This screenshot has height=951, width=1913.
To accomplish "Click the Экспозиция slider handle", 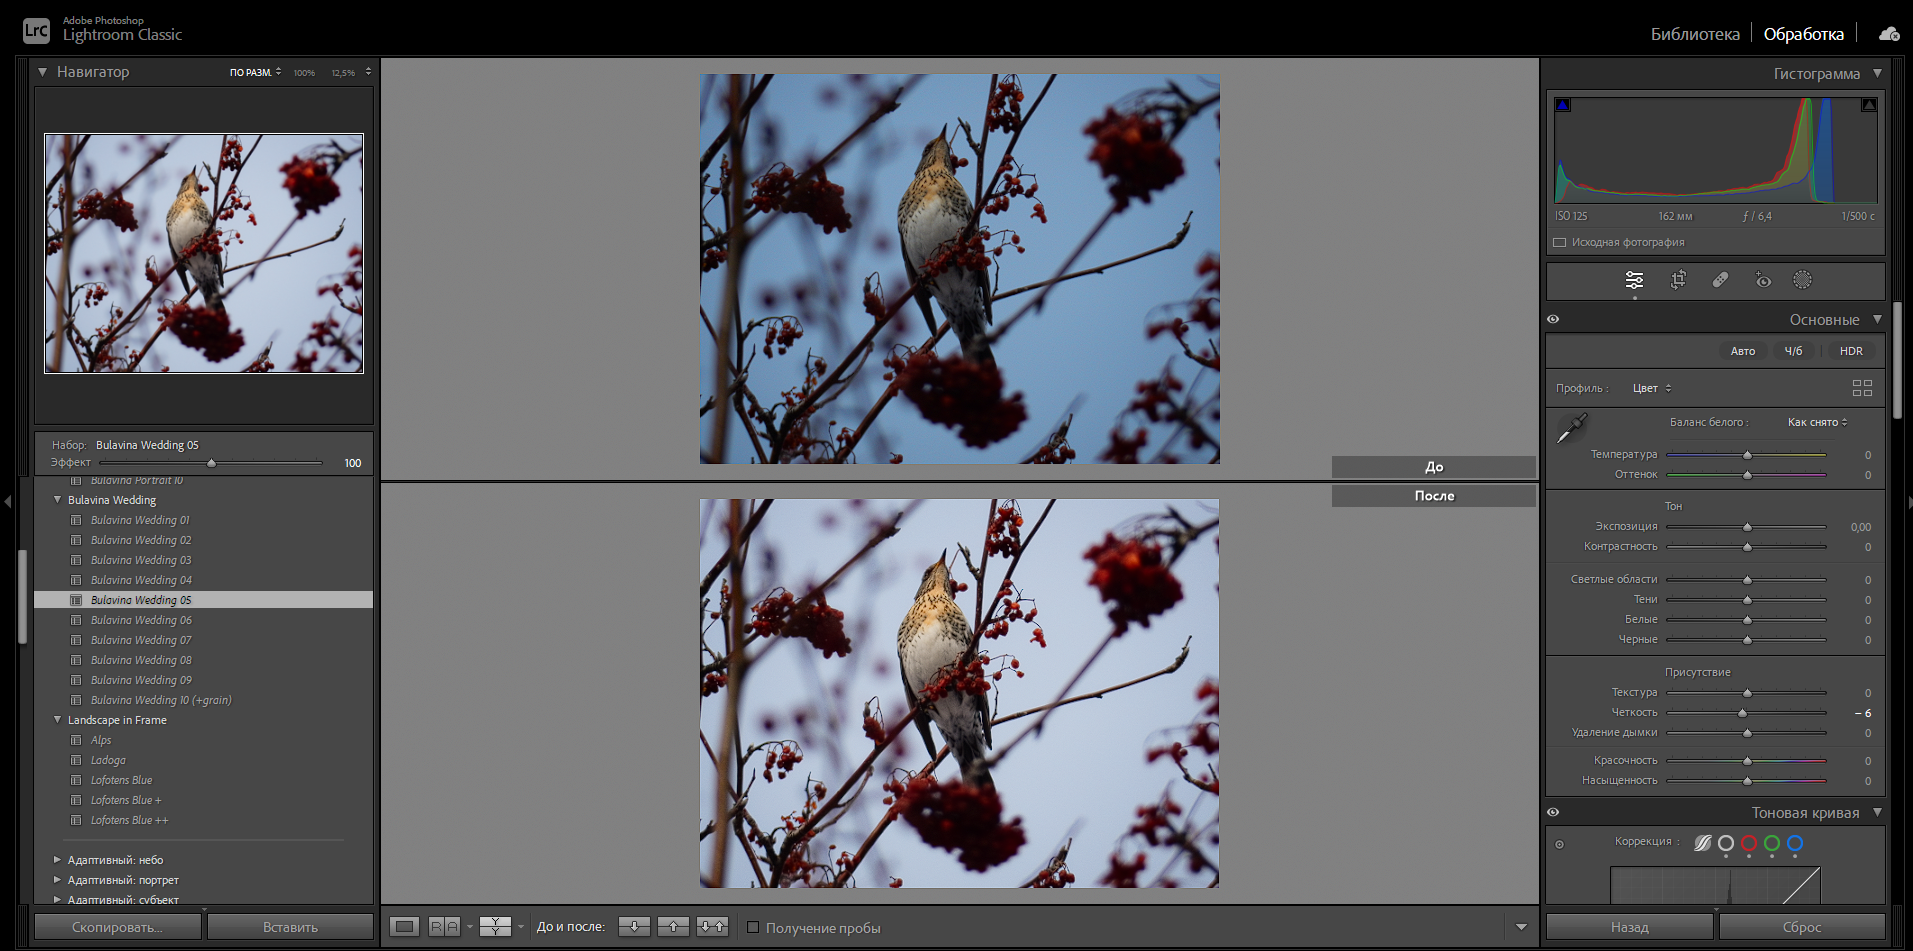I will click(x=1747, y=527).
